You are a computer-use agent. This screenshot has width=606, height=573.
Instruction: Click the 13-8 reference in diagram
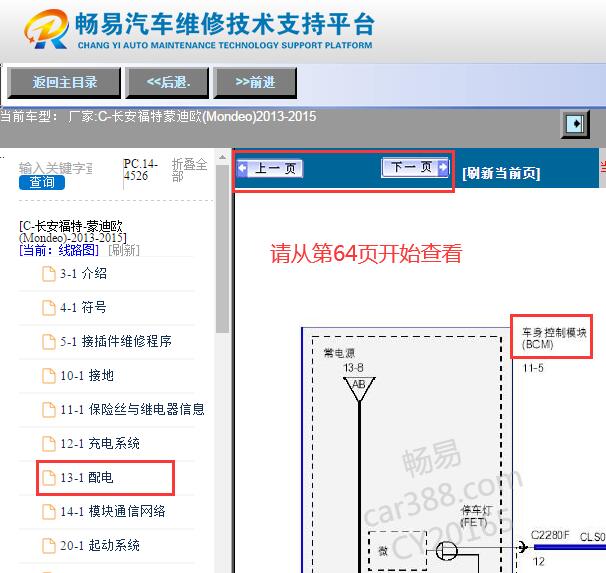click(x=353, y=367)
